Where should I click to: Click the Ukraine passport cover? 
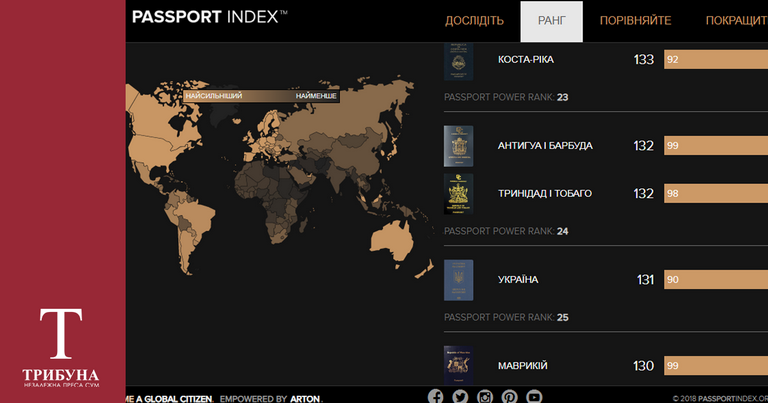click(458, 280)
